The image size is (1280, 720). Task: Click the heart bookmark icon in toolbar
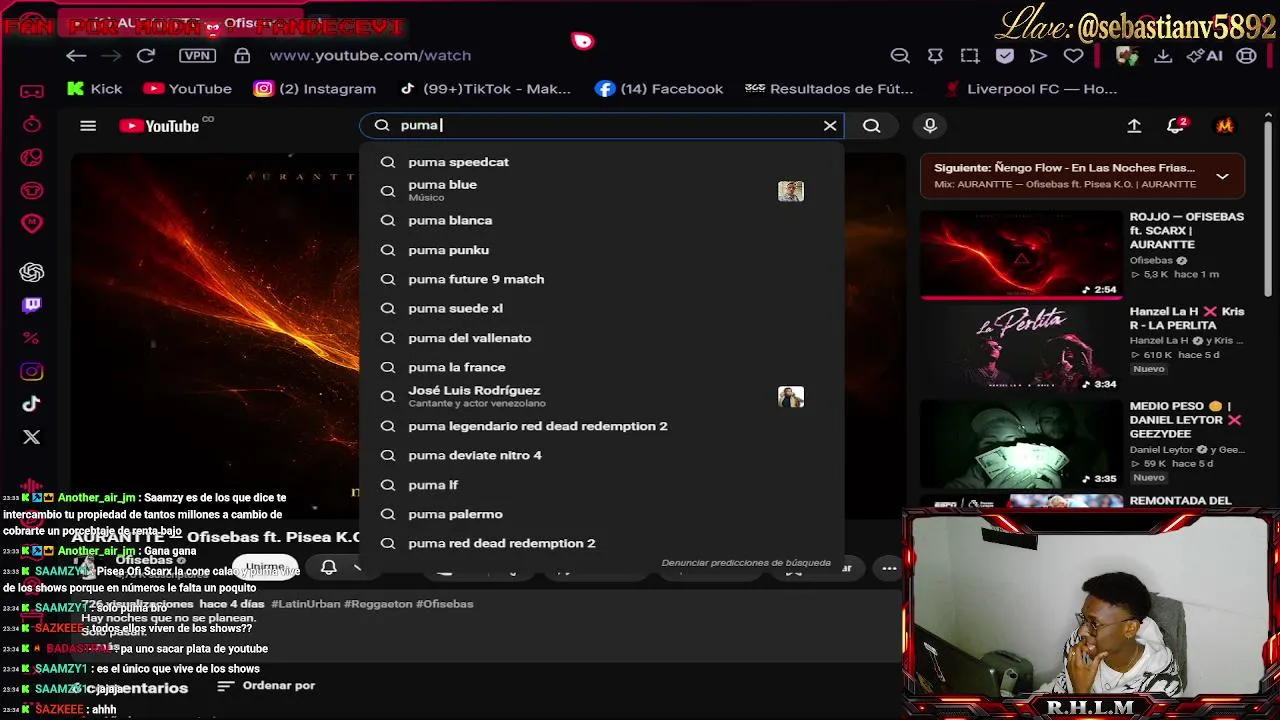(x=1073, y=56)
